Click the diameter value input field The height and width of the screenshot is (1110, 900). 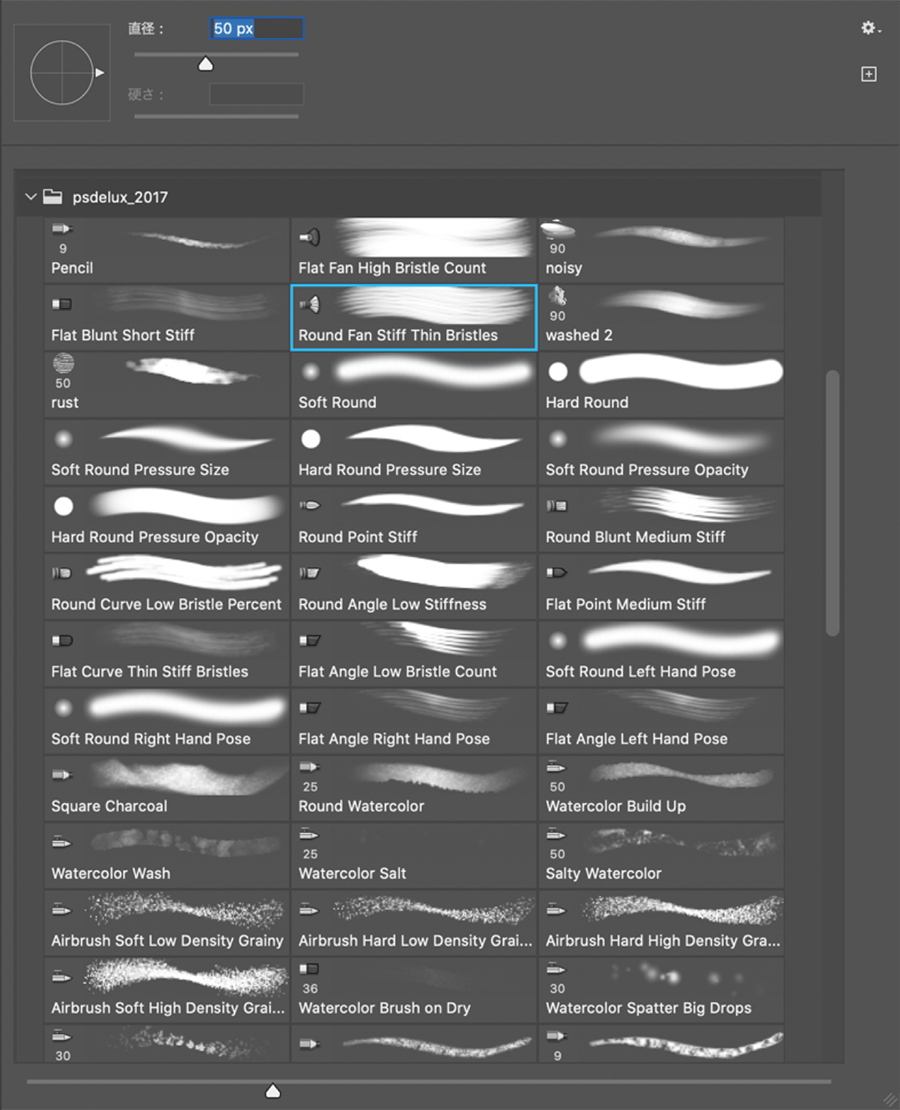(257, 28)
